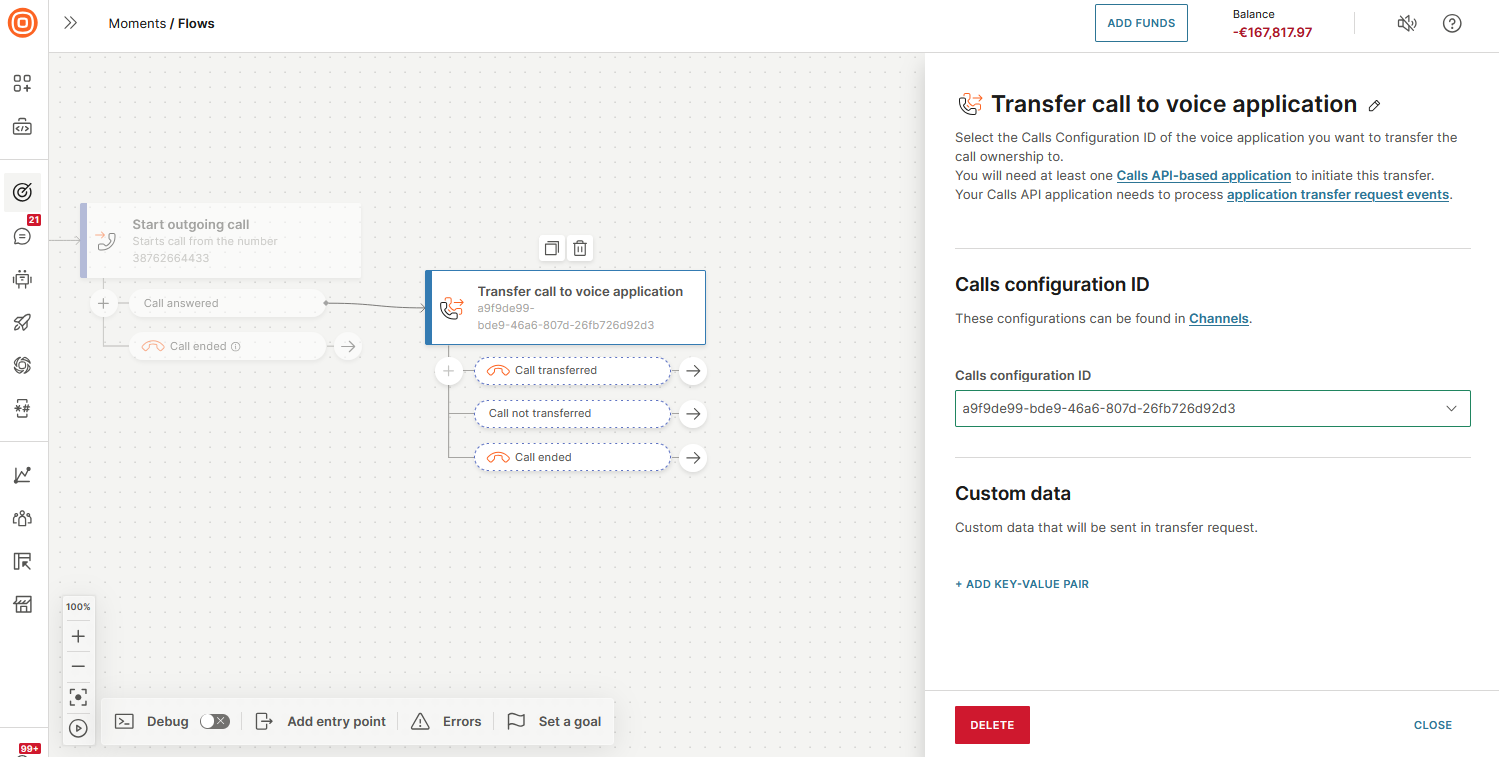The image size is (1499, 757).
Task: Click the Debug label in bottom toolbar
Action: click(168, 722)
